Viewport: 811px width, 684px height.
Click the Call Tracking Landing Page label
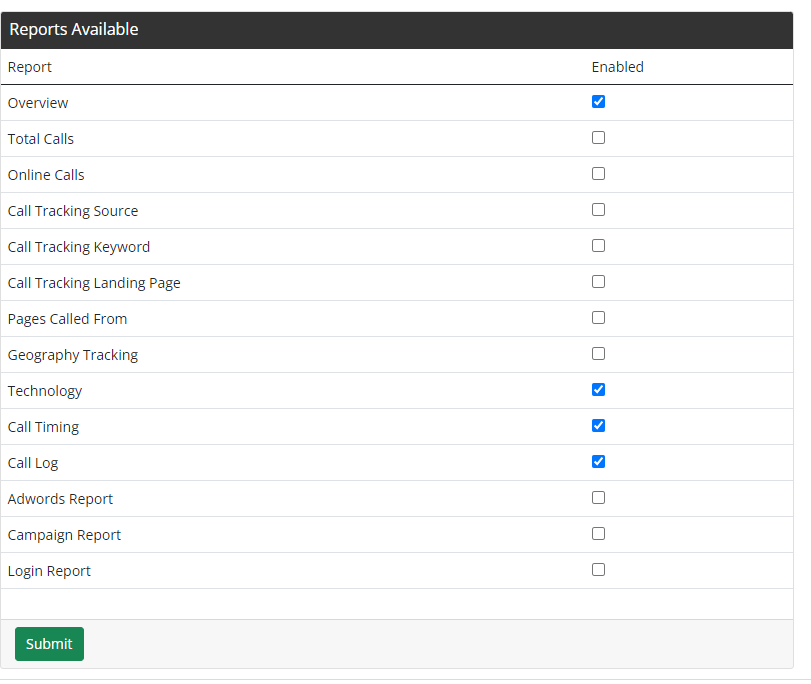[x=94, y=283]
